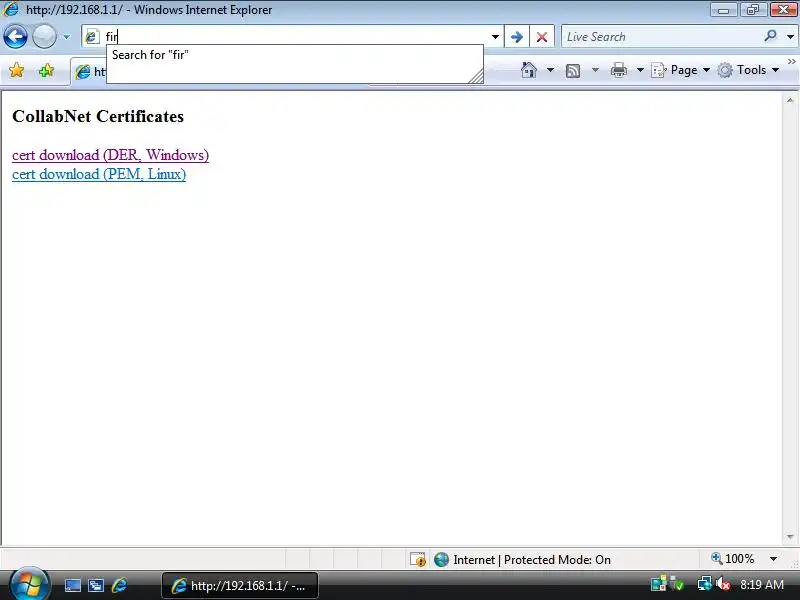
Task: Click the network connection tray icon
Action: 705,584
